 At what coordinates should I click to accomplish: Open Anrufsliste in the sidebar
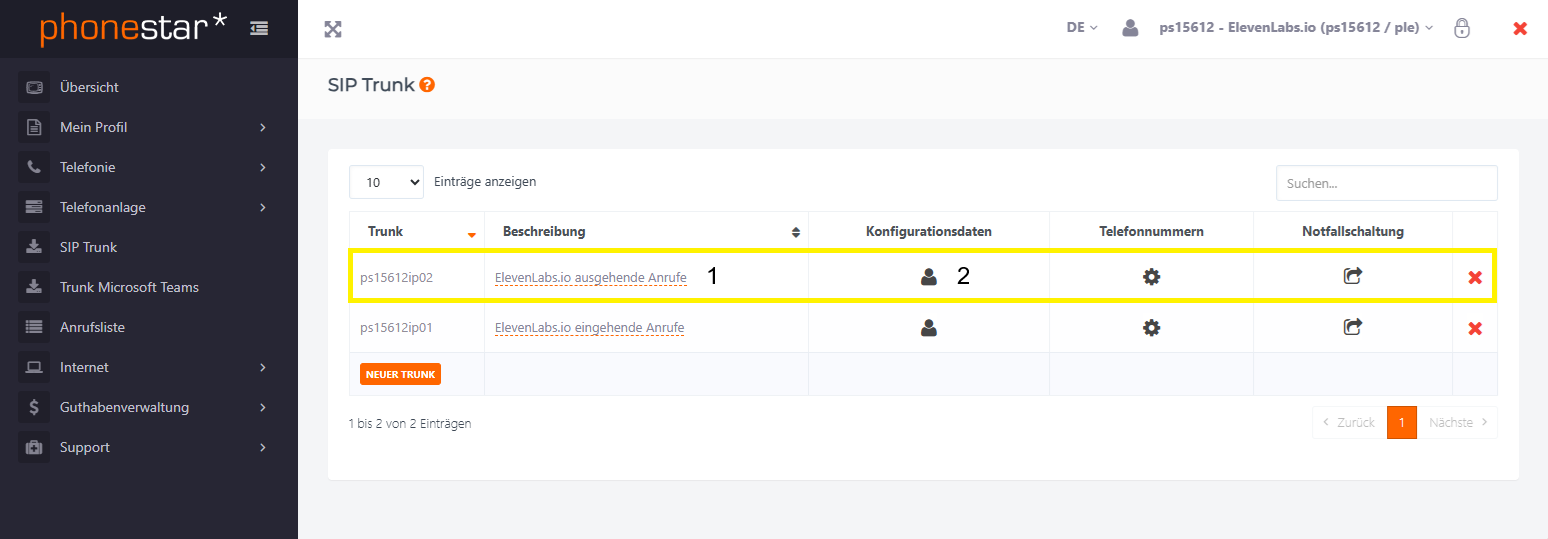pos(92,327)
